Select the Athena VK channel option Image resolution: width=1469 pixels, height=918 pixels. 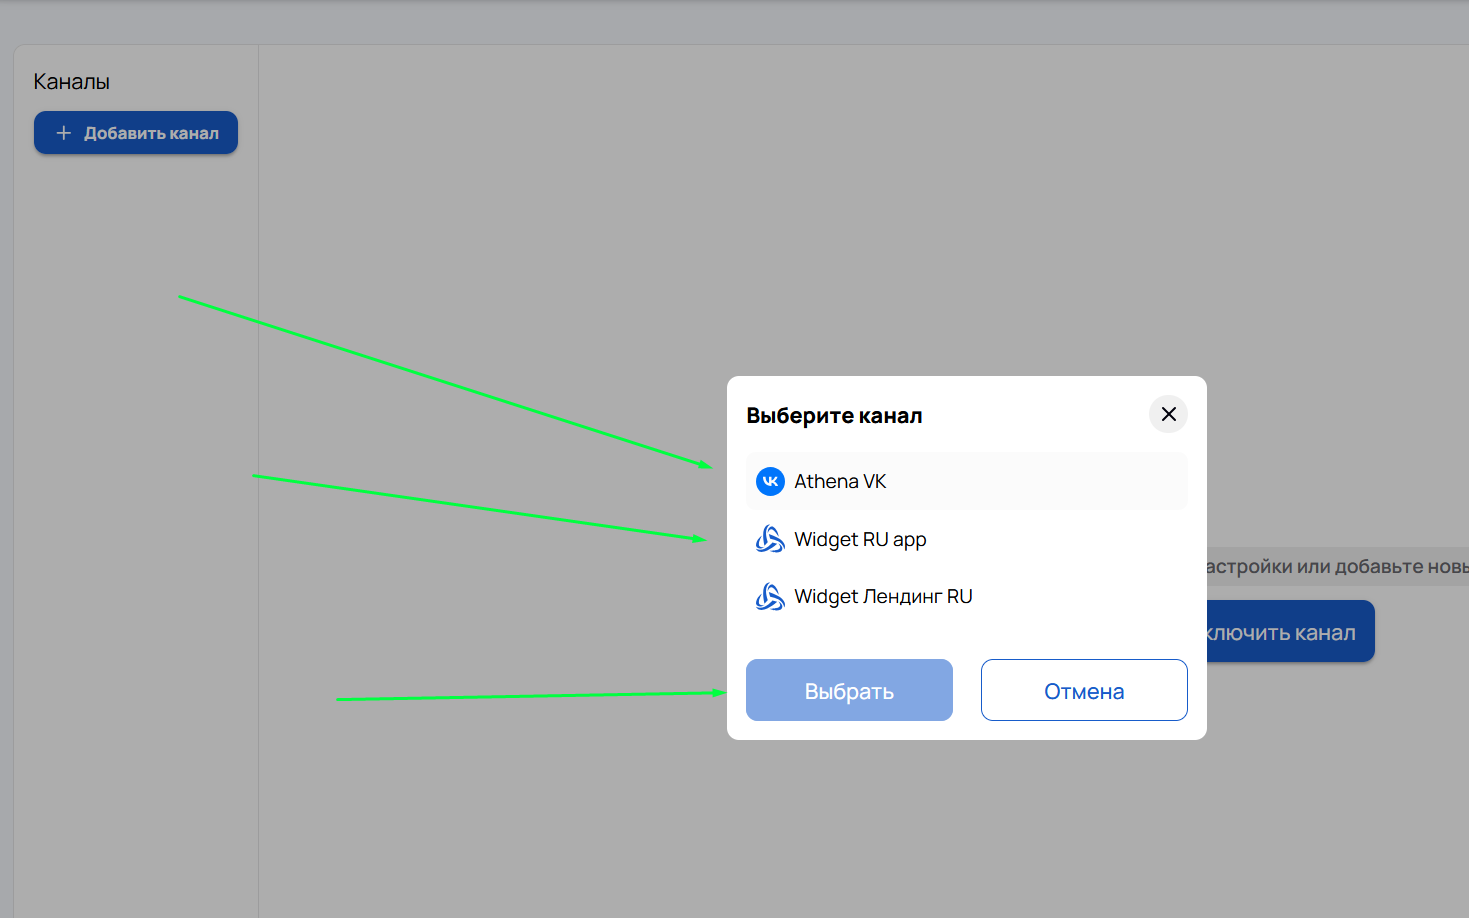click(x=966, y=481)
